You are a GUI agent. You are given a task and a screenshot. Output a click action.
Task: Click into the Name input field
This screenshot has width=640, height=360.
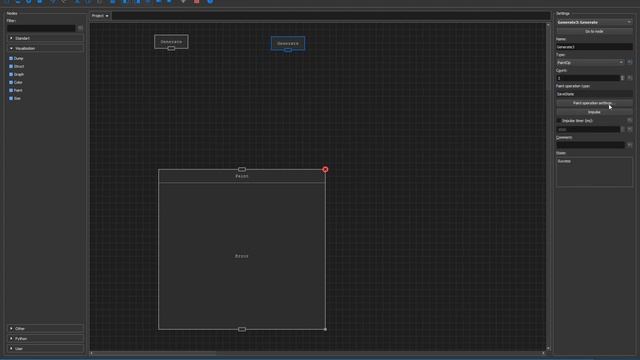point(594,47)
